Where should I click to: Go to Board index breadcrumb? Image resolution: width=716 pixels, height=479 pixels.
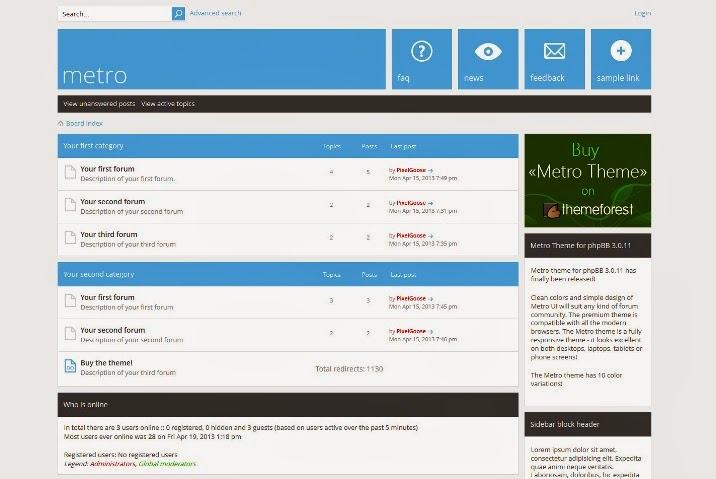(x=84, y=123)
